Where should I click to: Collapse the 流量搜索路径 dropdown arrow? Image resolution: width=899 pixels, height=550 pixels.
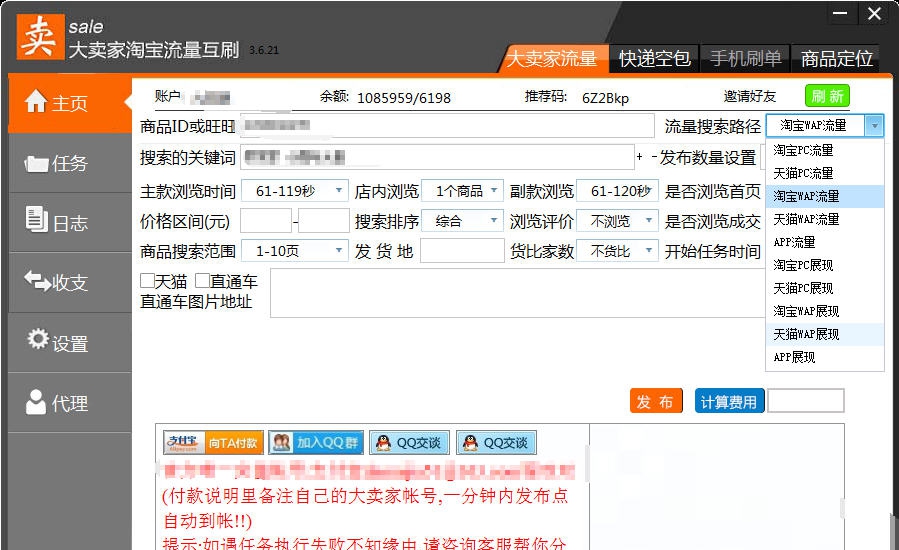tap(874, 126)
